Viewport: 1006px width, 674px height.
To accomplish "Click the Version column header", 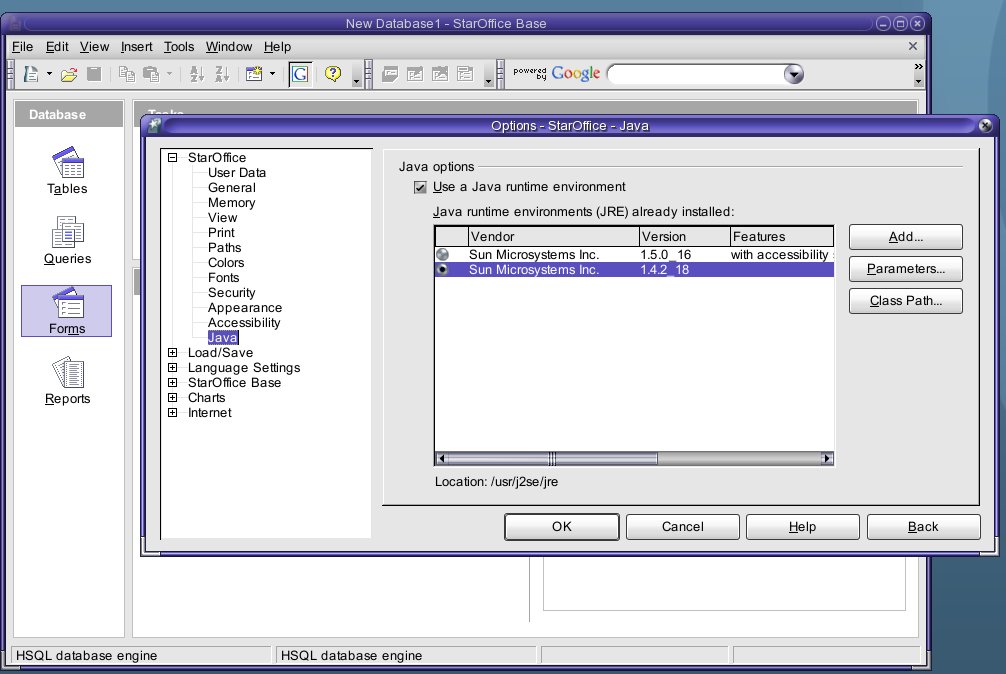I will 685,237.
